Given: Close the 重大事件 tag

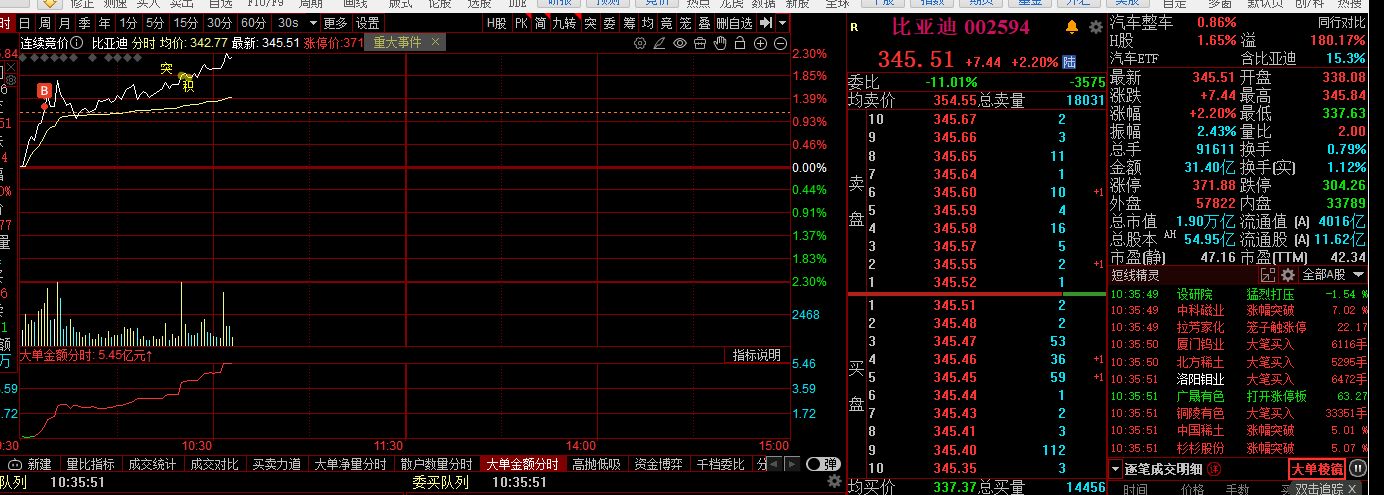Looking at the screenshot, I should coord(436,42).
